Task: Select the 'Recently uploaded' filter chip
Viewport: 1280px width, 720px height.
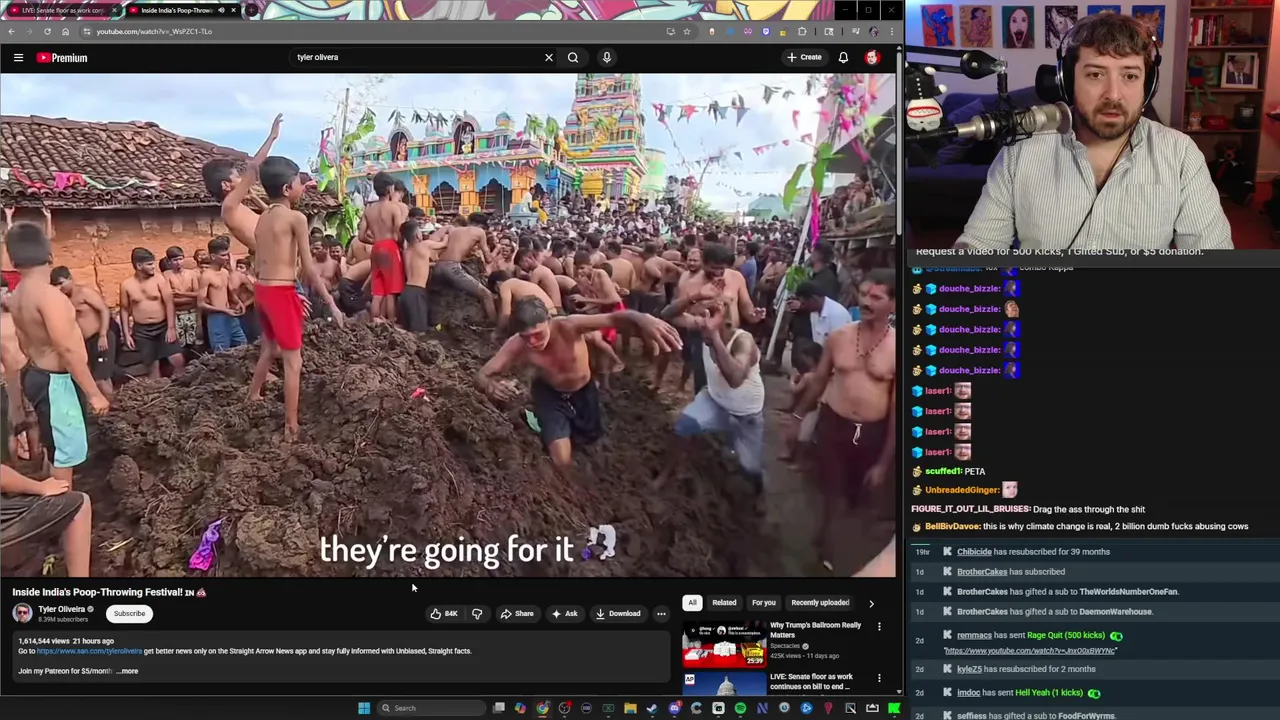Action: 820,603
